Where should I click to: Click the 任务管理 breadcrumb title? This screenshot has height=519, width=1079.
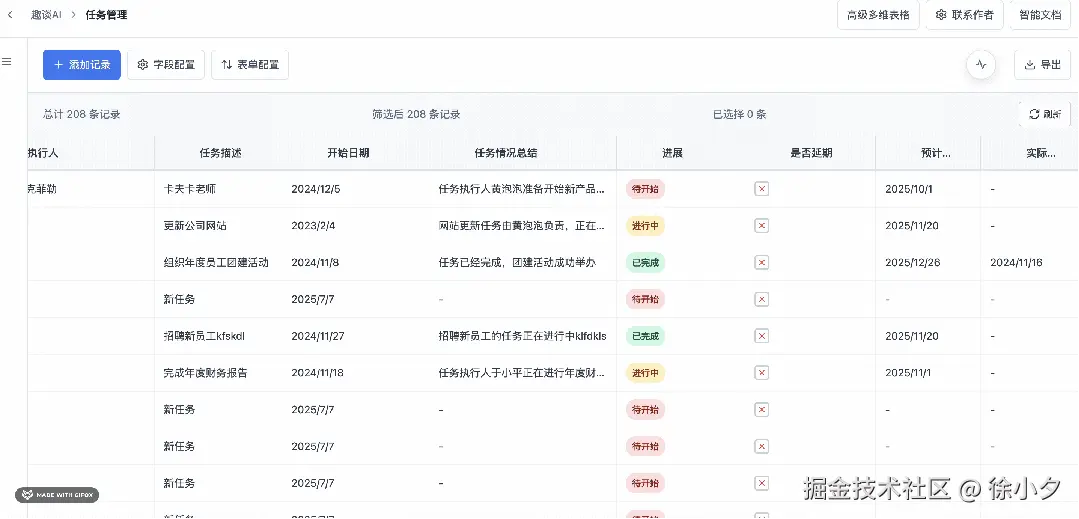click(x=106, y=14)
